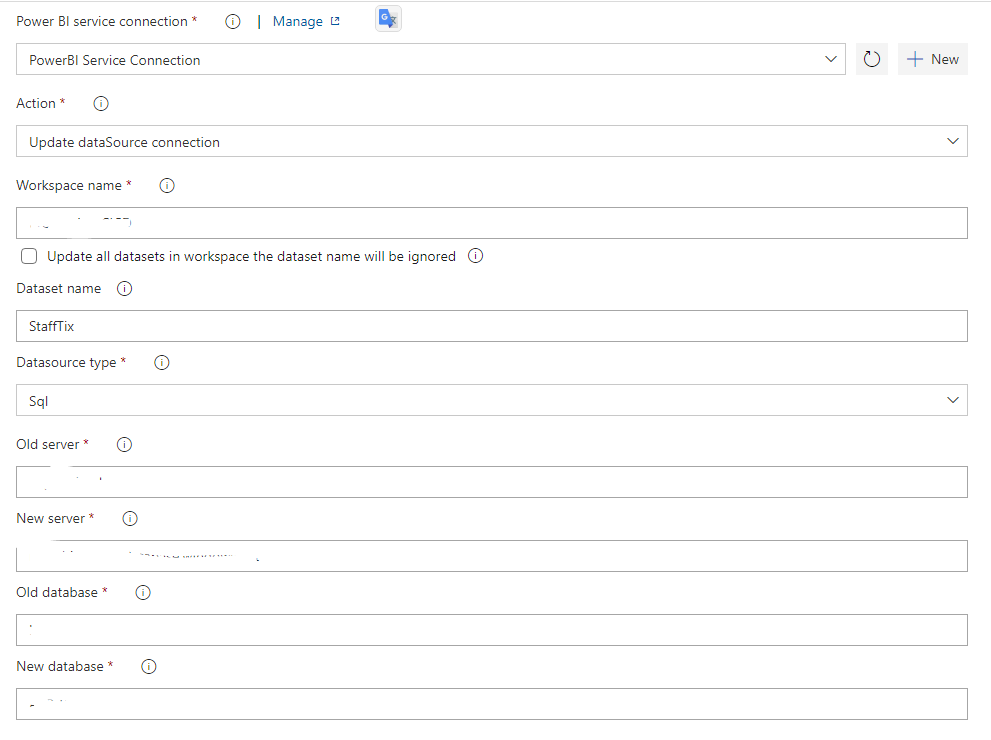Click info icon beside Workspace name

167,186
